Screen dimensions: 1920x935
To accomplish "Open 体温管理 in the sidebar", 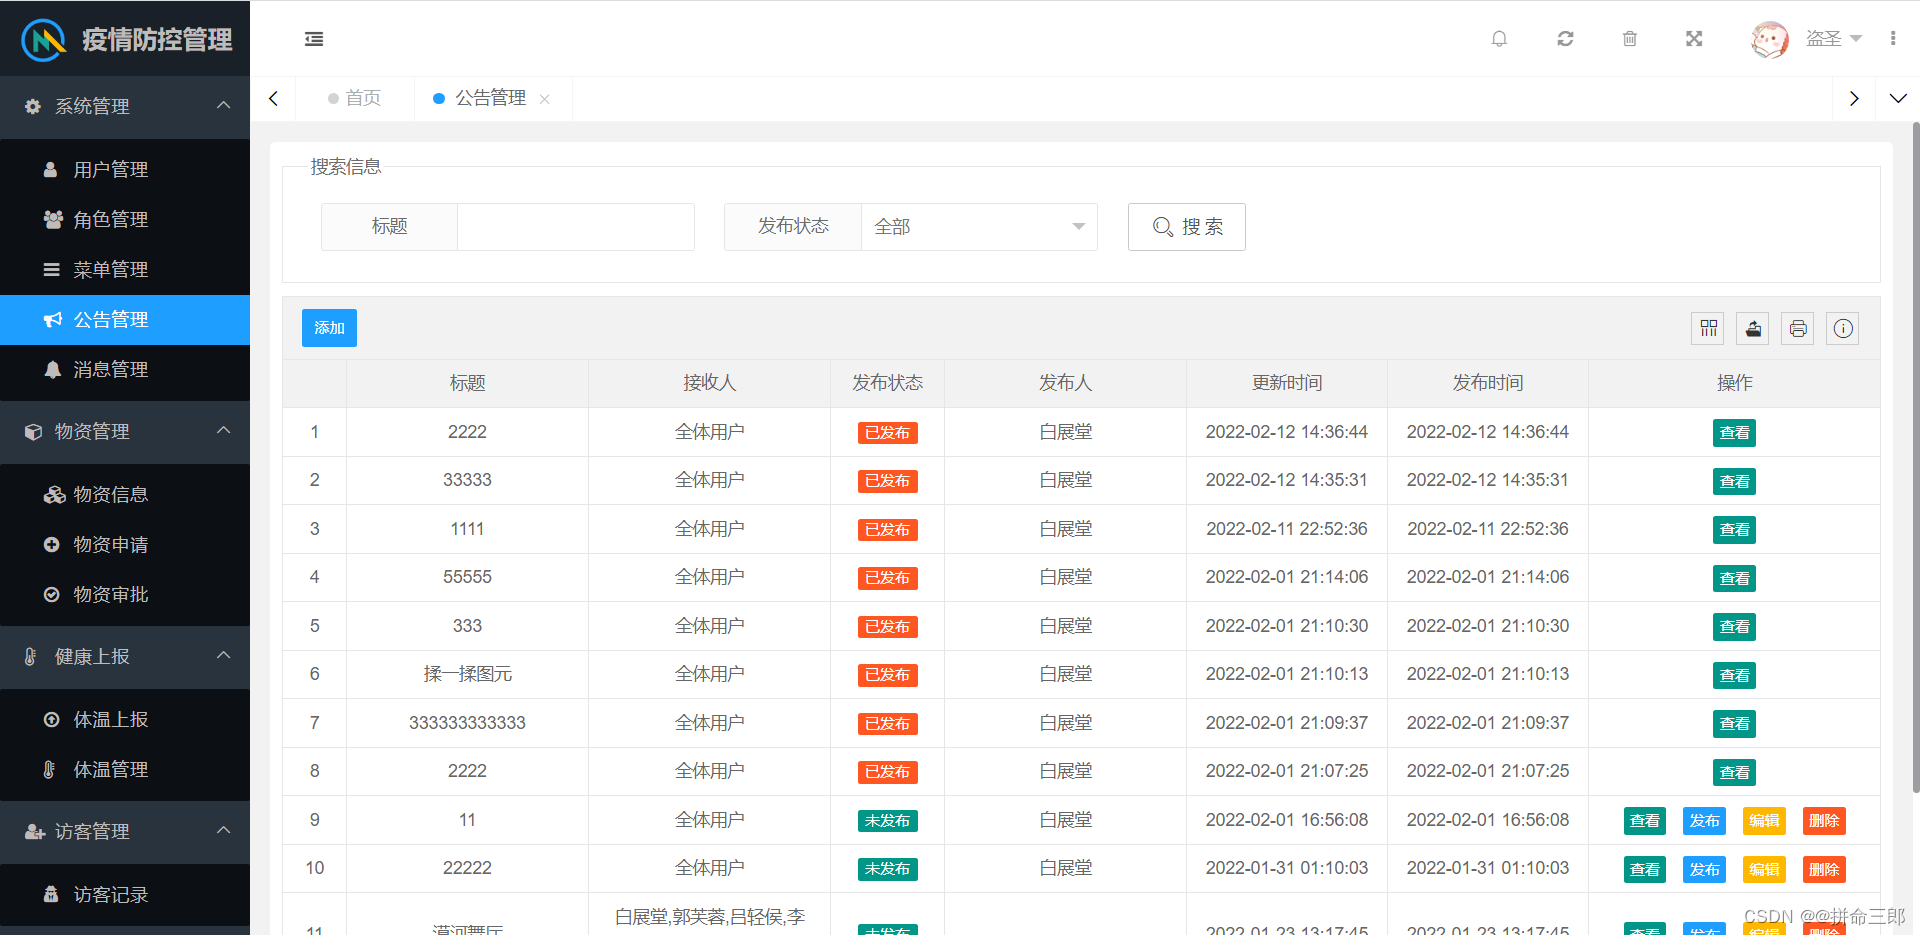I will [125, 770].
